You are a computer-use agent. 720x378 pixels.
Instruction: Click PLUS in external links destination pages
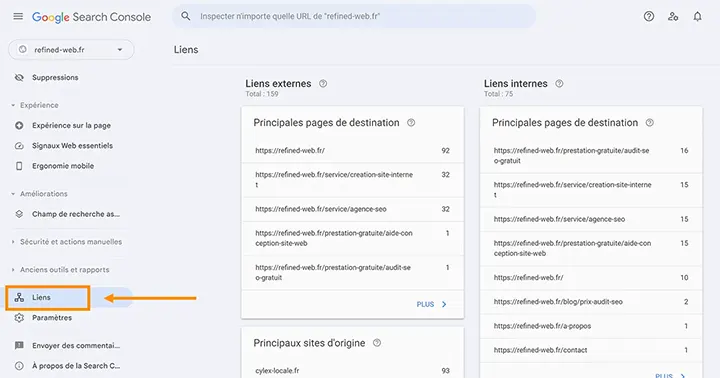431,304
